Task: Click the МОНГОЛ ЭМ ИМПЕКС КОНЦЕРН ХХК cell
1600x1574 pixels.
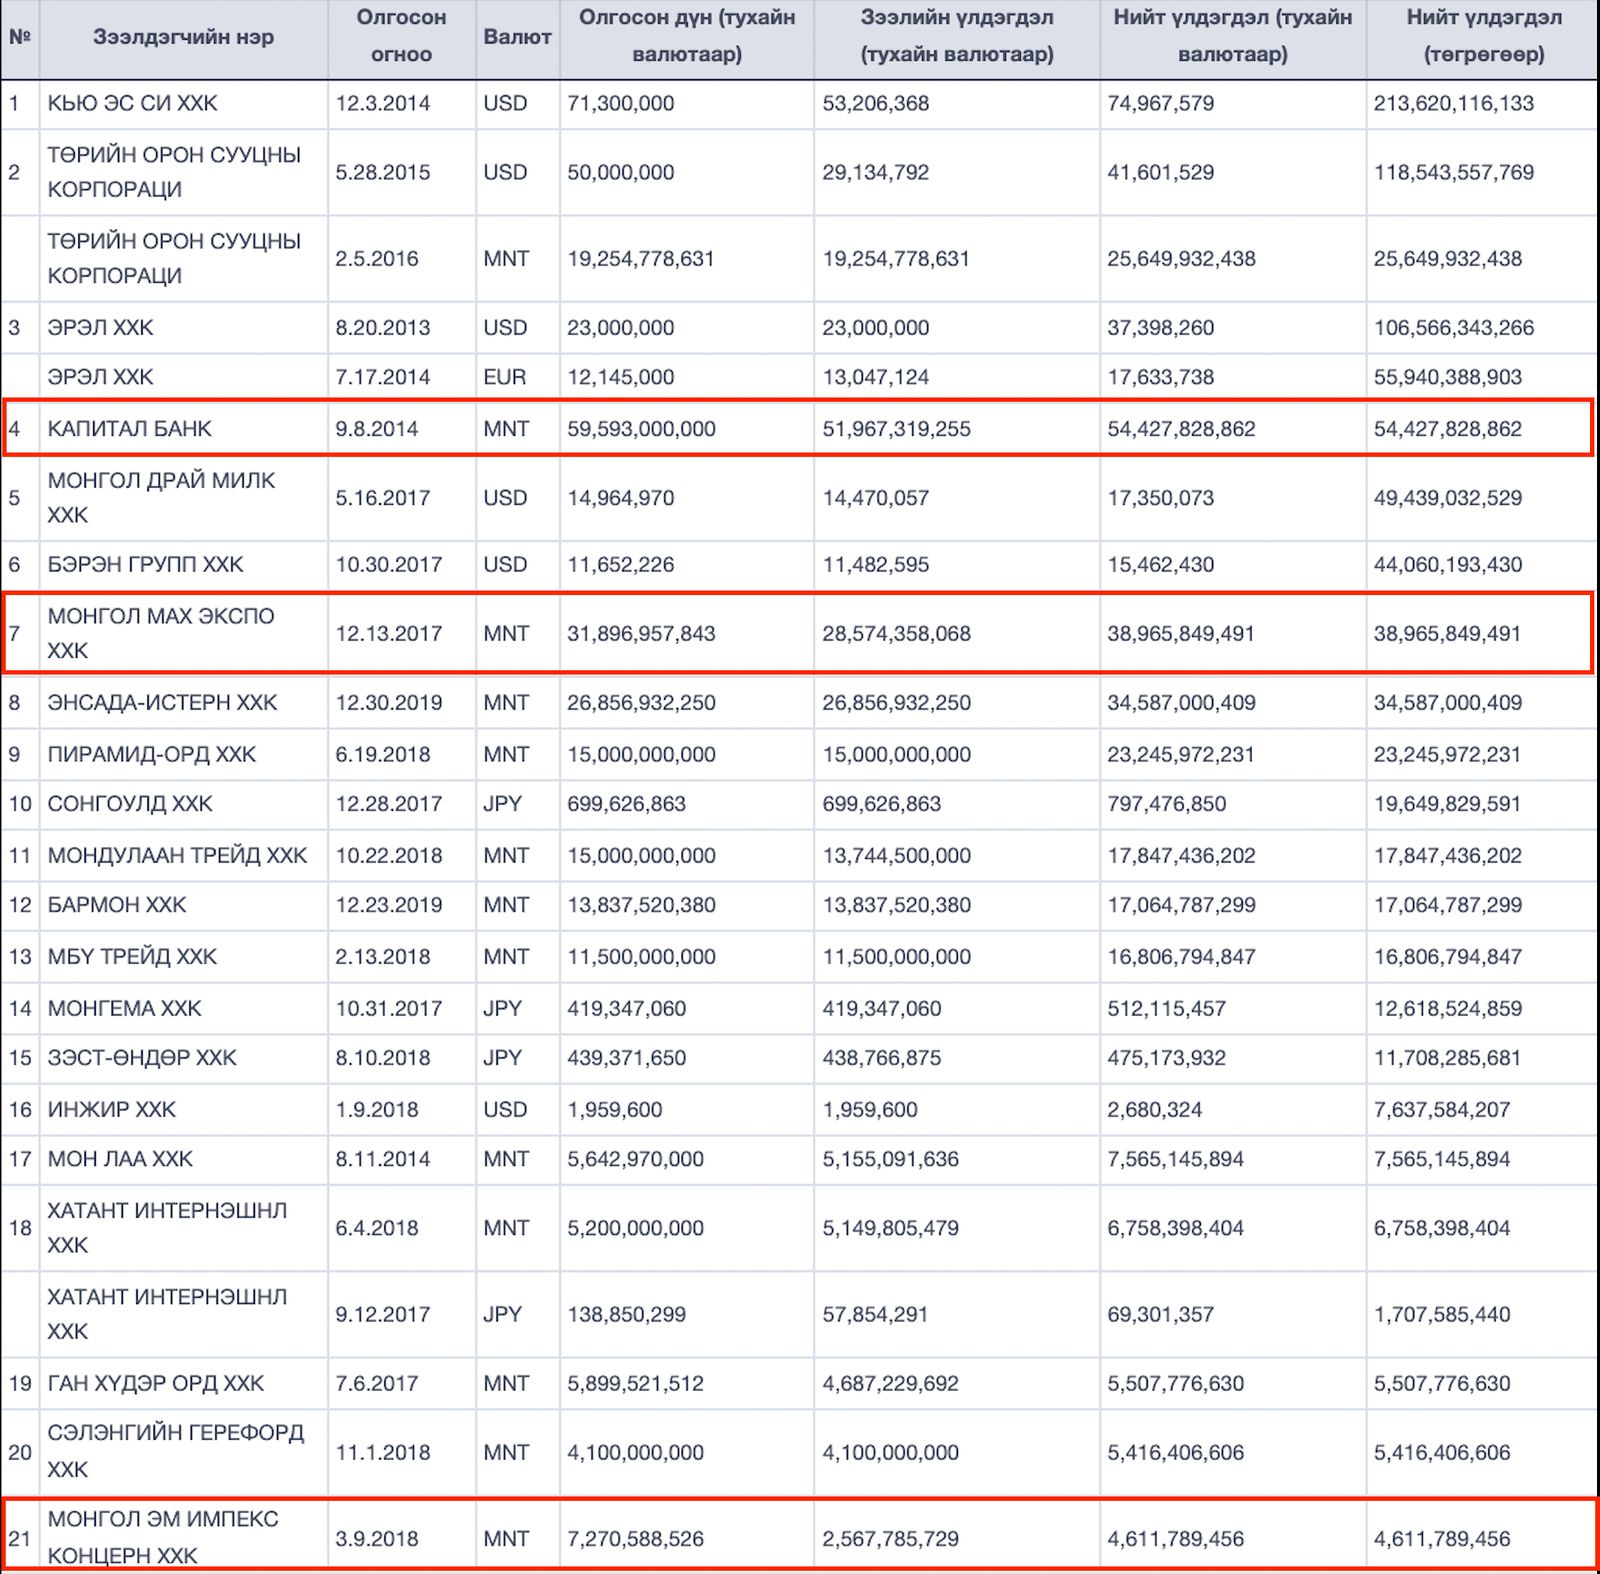Action: [x=162, y=1537]
